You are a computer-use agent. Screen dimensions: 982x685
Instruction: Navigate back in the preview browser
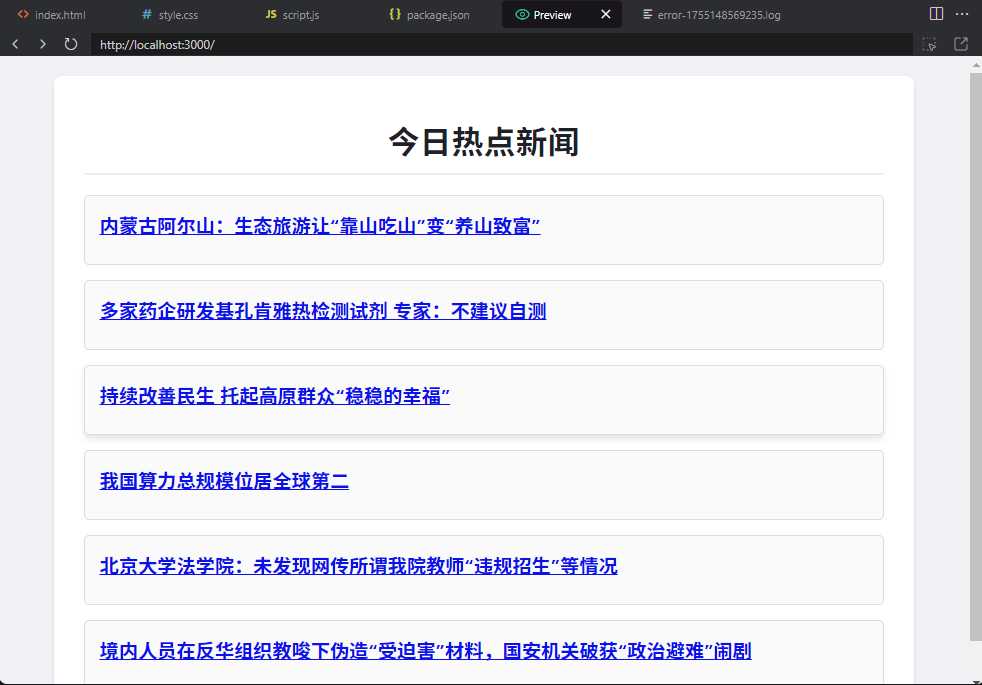[x=14, y=44]
